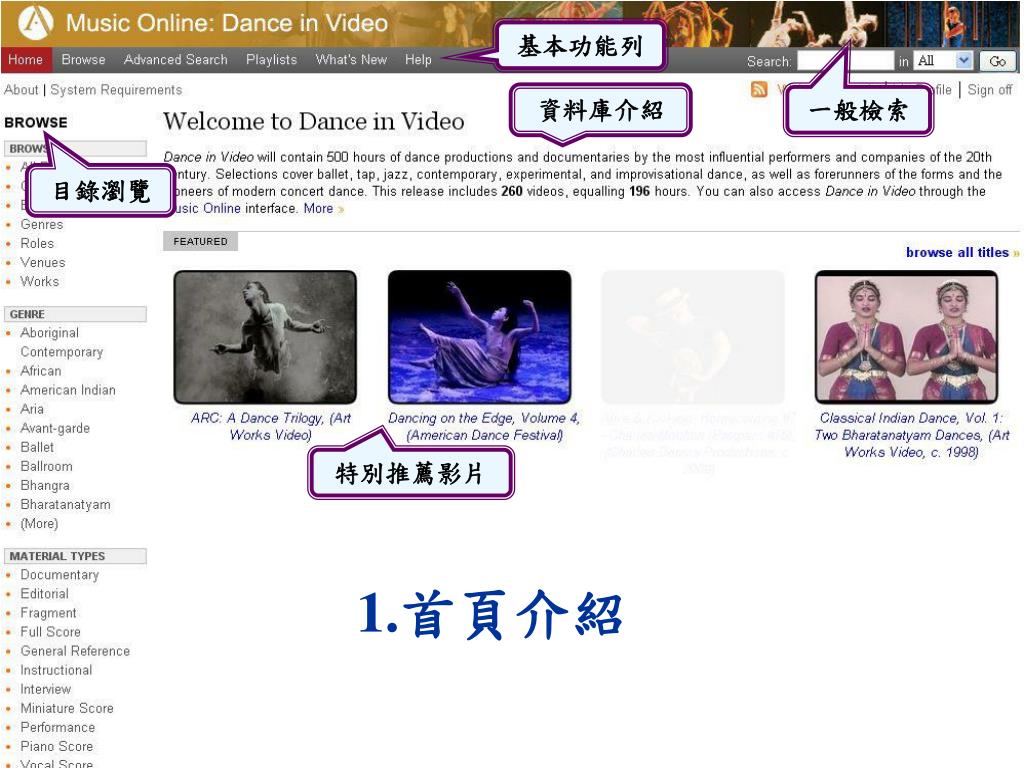The image size is (1024, 768).
Task: Select the Aria genre
Action: pos(32,409)
